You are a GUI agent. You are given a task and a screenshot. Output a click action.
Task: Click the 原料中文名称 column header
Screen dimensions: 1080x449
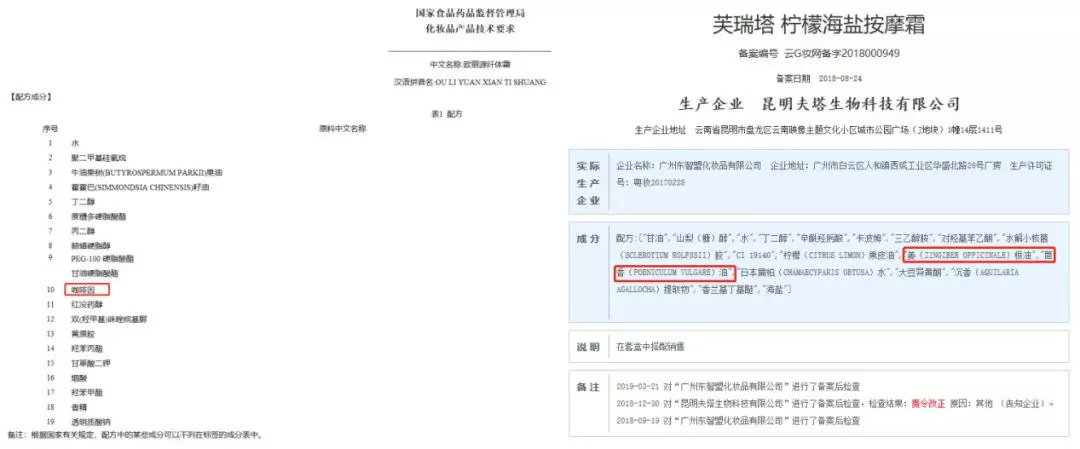(342, 129)
